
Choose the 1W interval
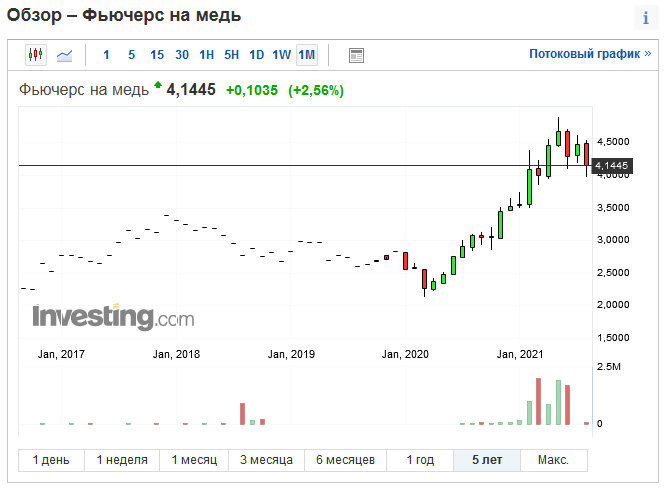click(x=282, y=55)
